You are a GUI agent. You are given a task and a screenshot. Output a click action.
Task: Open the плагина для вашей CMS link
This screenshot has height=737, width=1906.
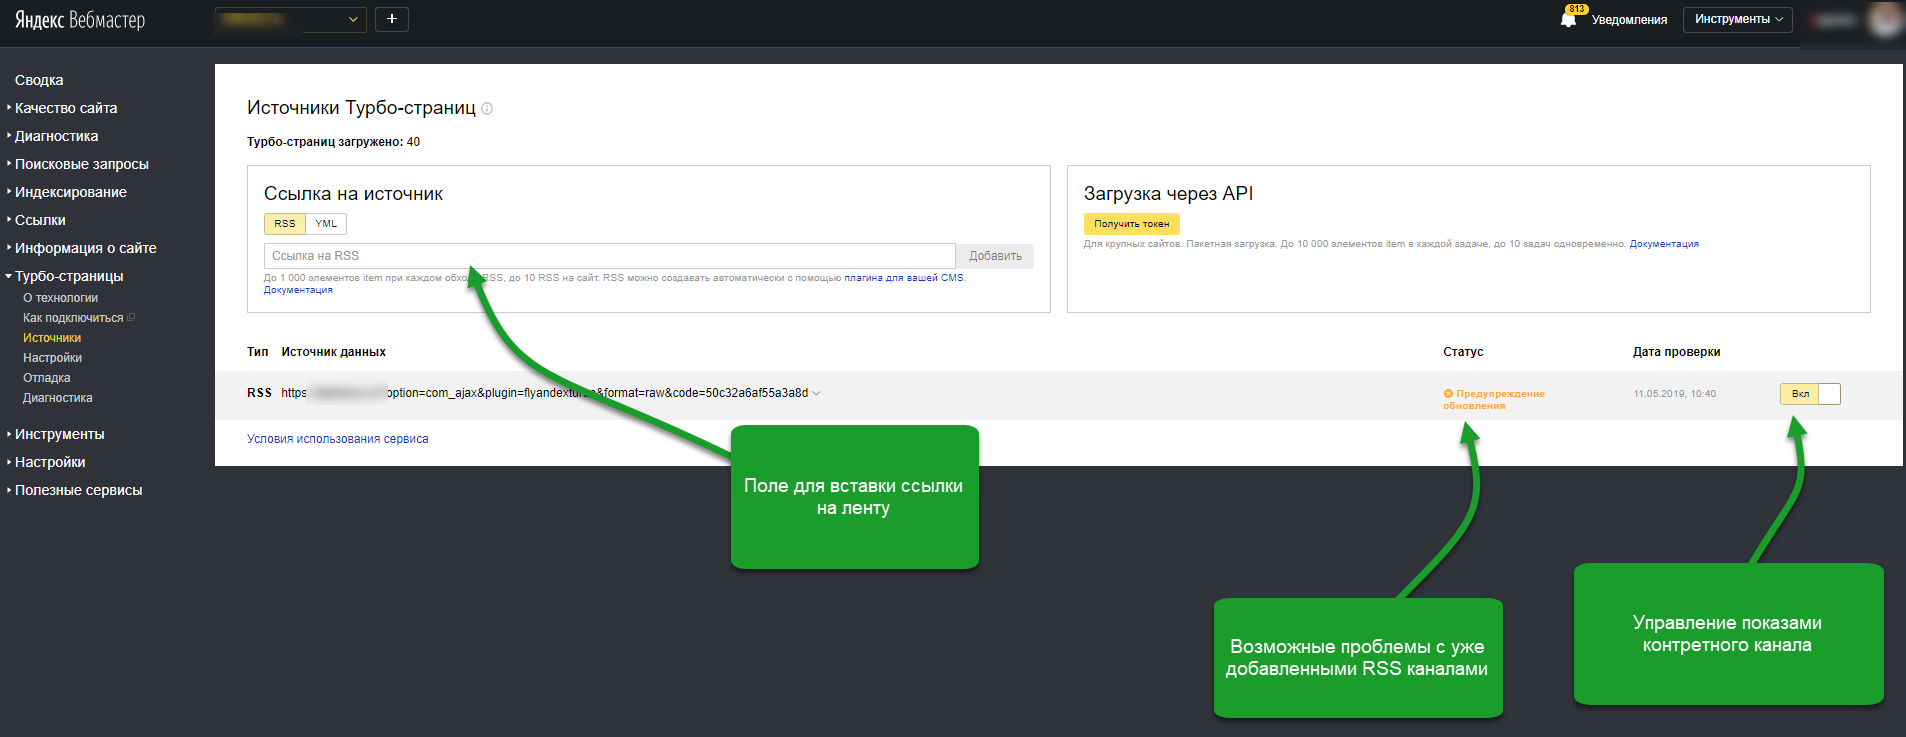[x=904, y=278]
